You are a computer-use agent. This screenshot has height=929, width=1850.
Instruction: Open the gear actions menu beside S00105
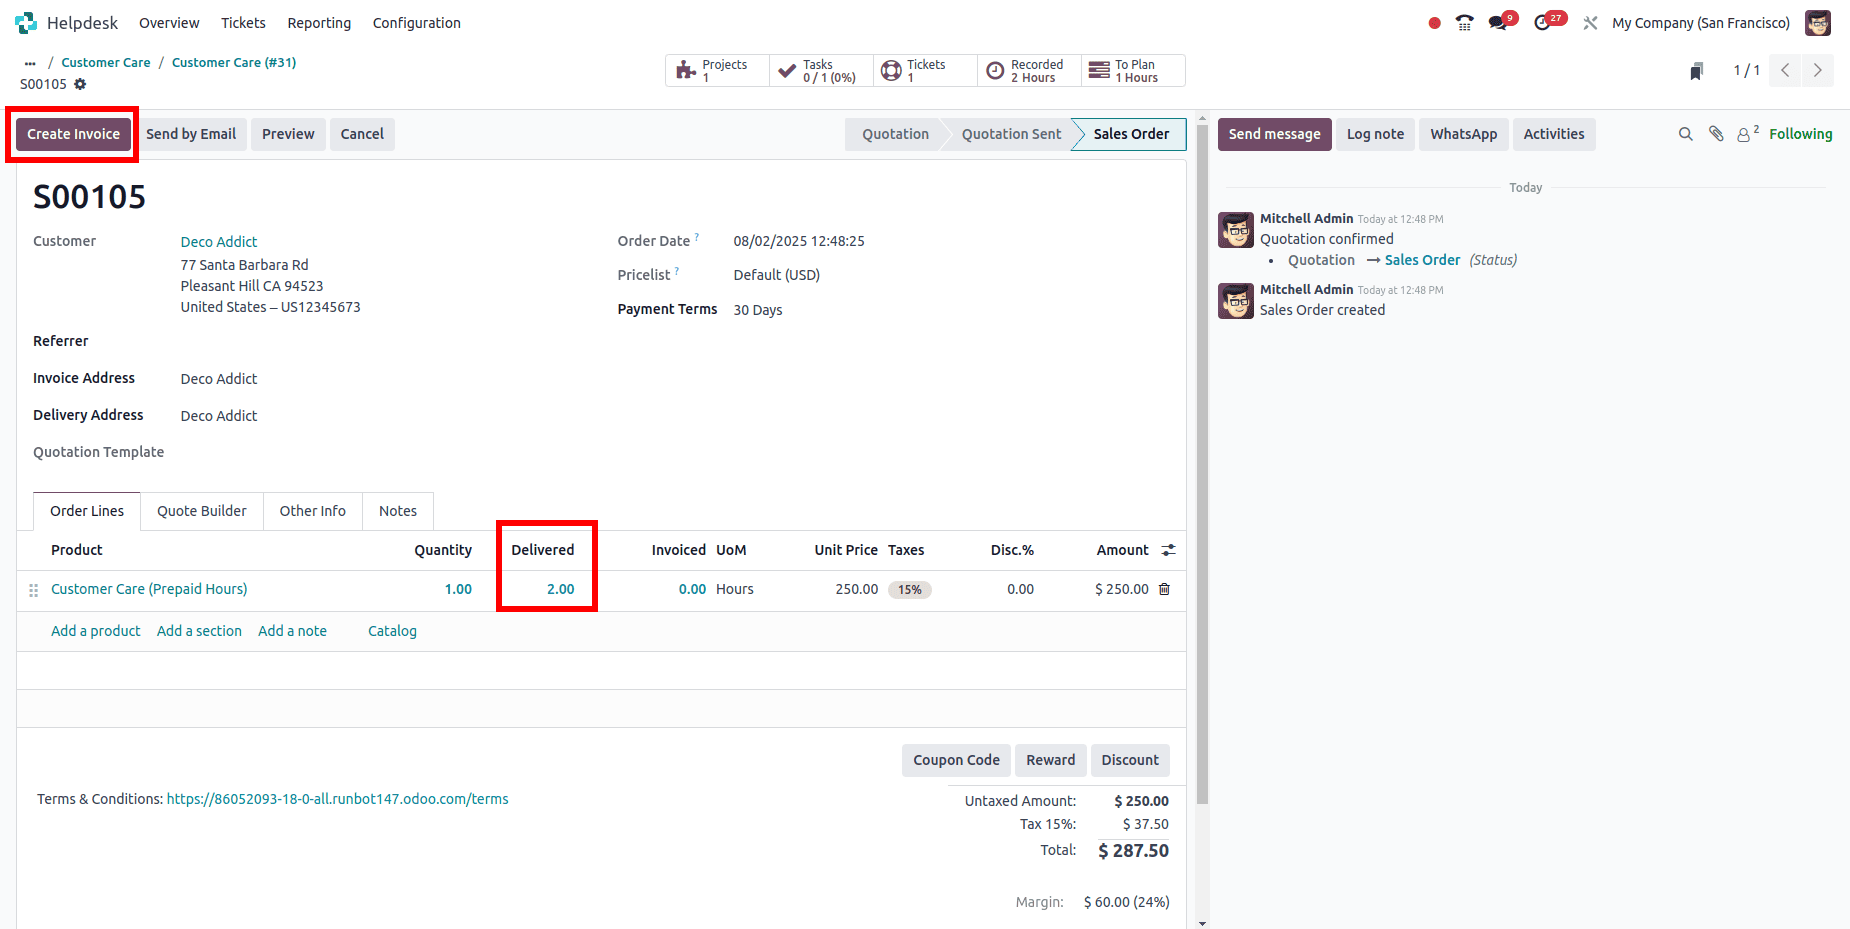coord(80,84)
